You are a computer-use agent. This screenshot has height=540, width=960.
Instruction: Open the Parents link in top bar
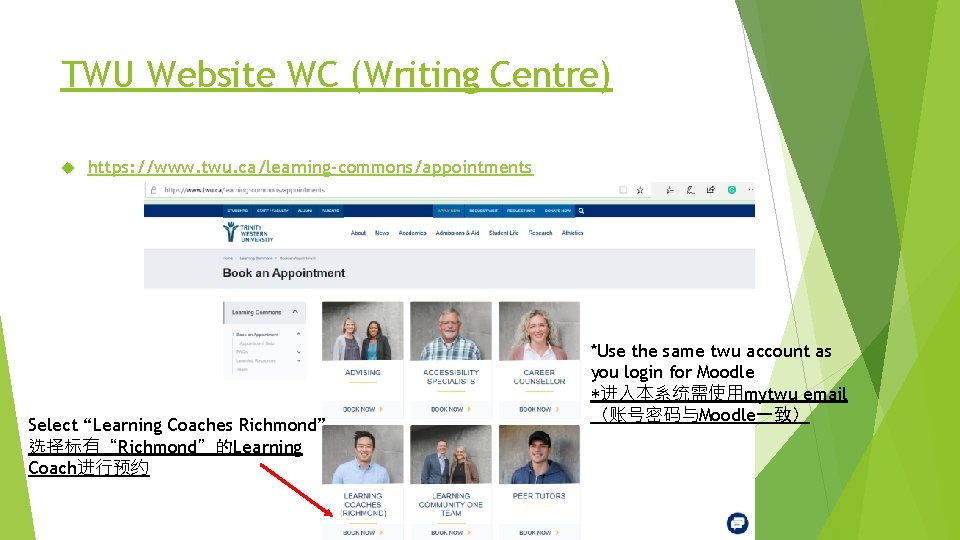click(330, 211)
